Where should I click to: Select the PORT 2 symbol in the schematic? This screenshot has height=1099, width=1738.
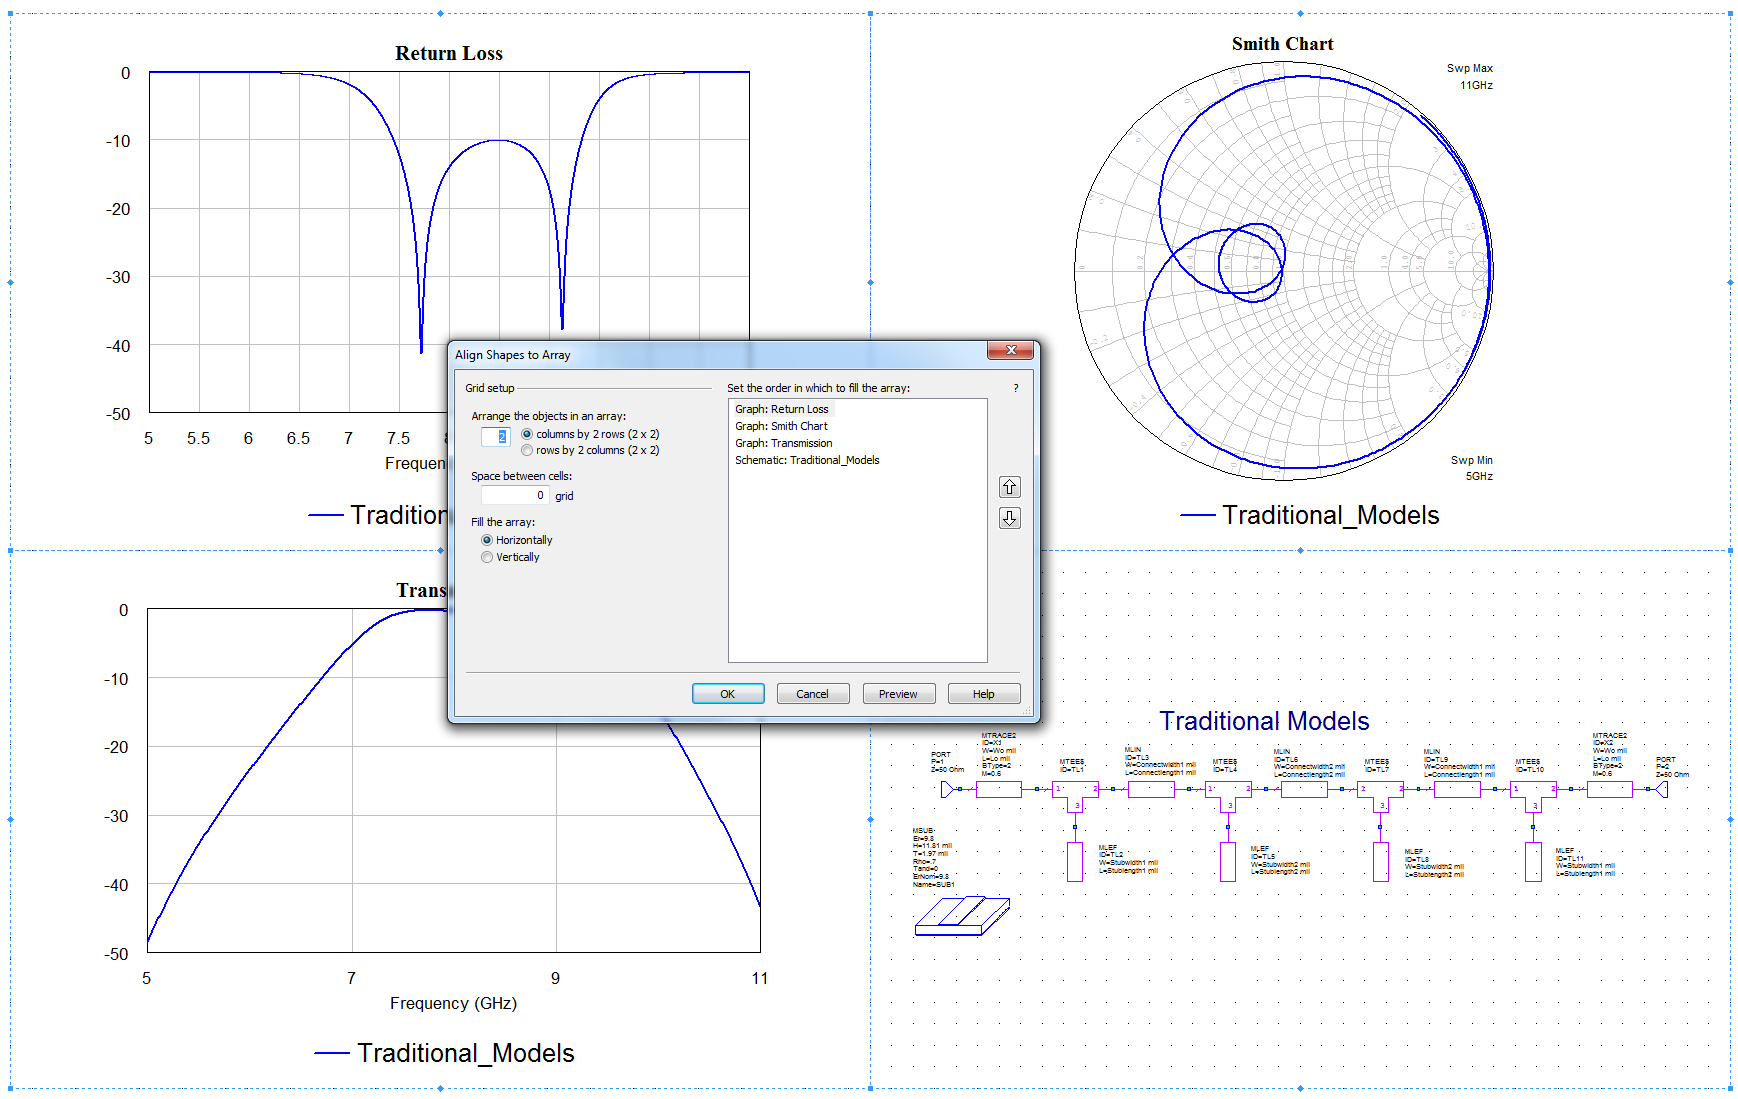pos(1661,789)
